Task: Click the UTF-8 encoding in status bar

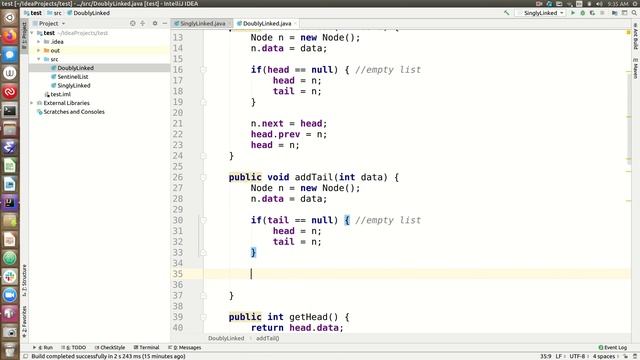Action: click(577, 356)
